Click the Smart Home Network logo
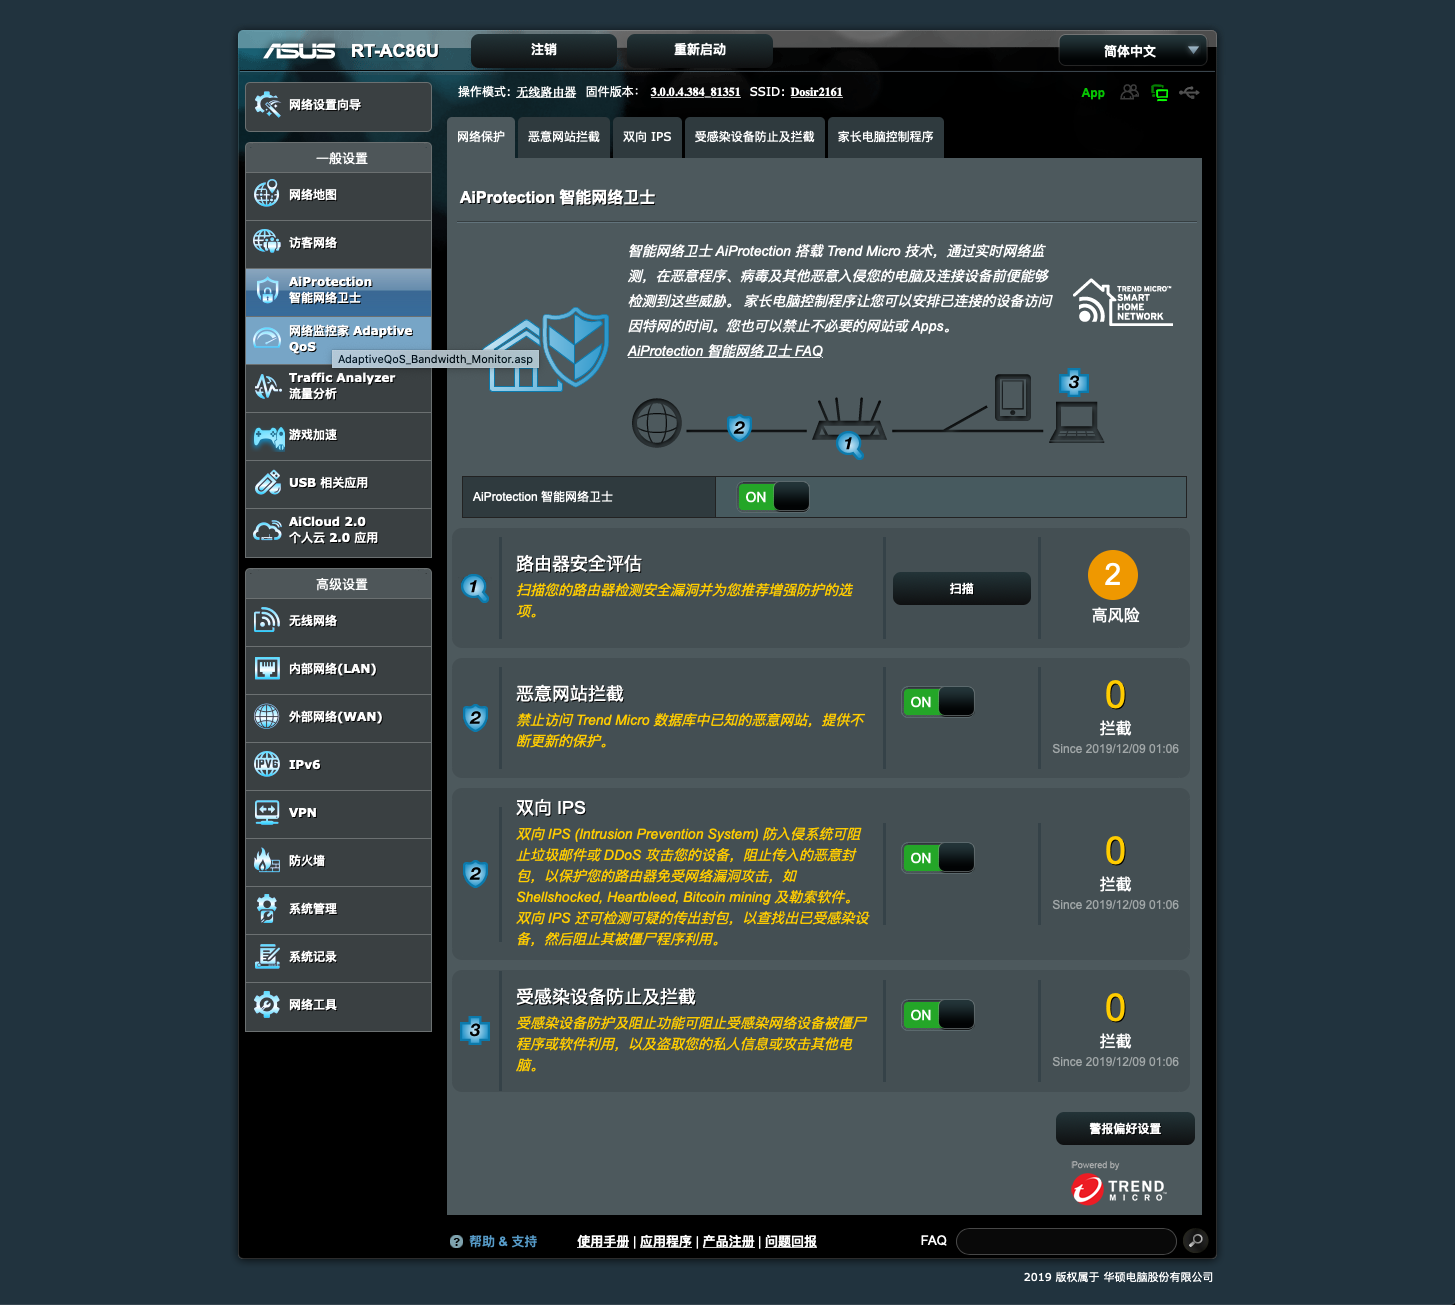Image resolution: width=1455 pixels, height=1305 pixels. coord(1122,301)
